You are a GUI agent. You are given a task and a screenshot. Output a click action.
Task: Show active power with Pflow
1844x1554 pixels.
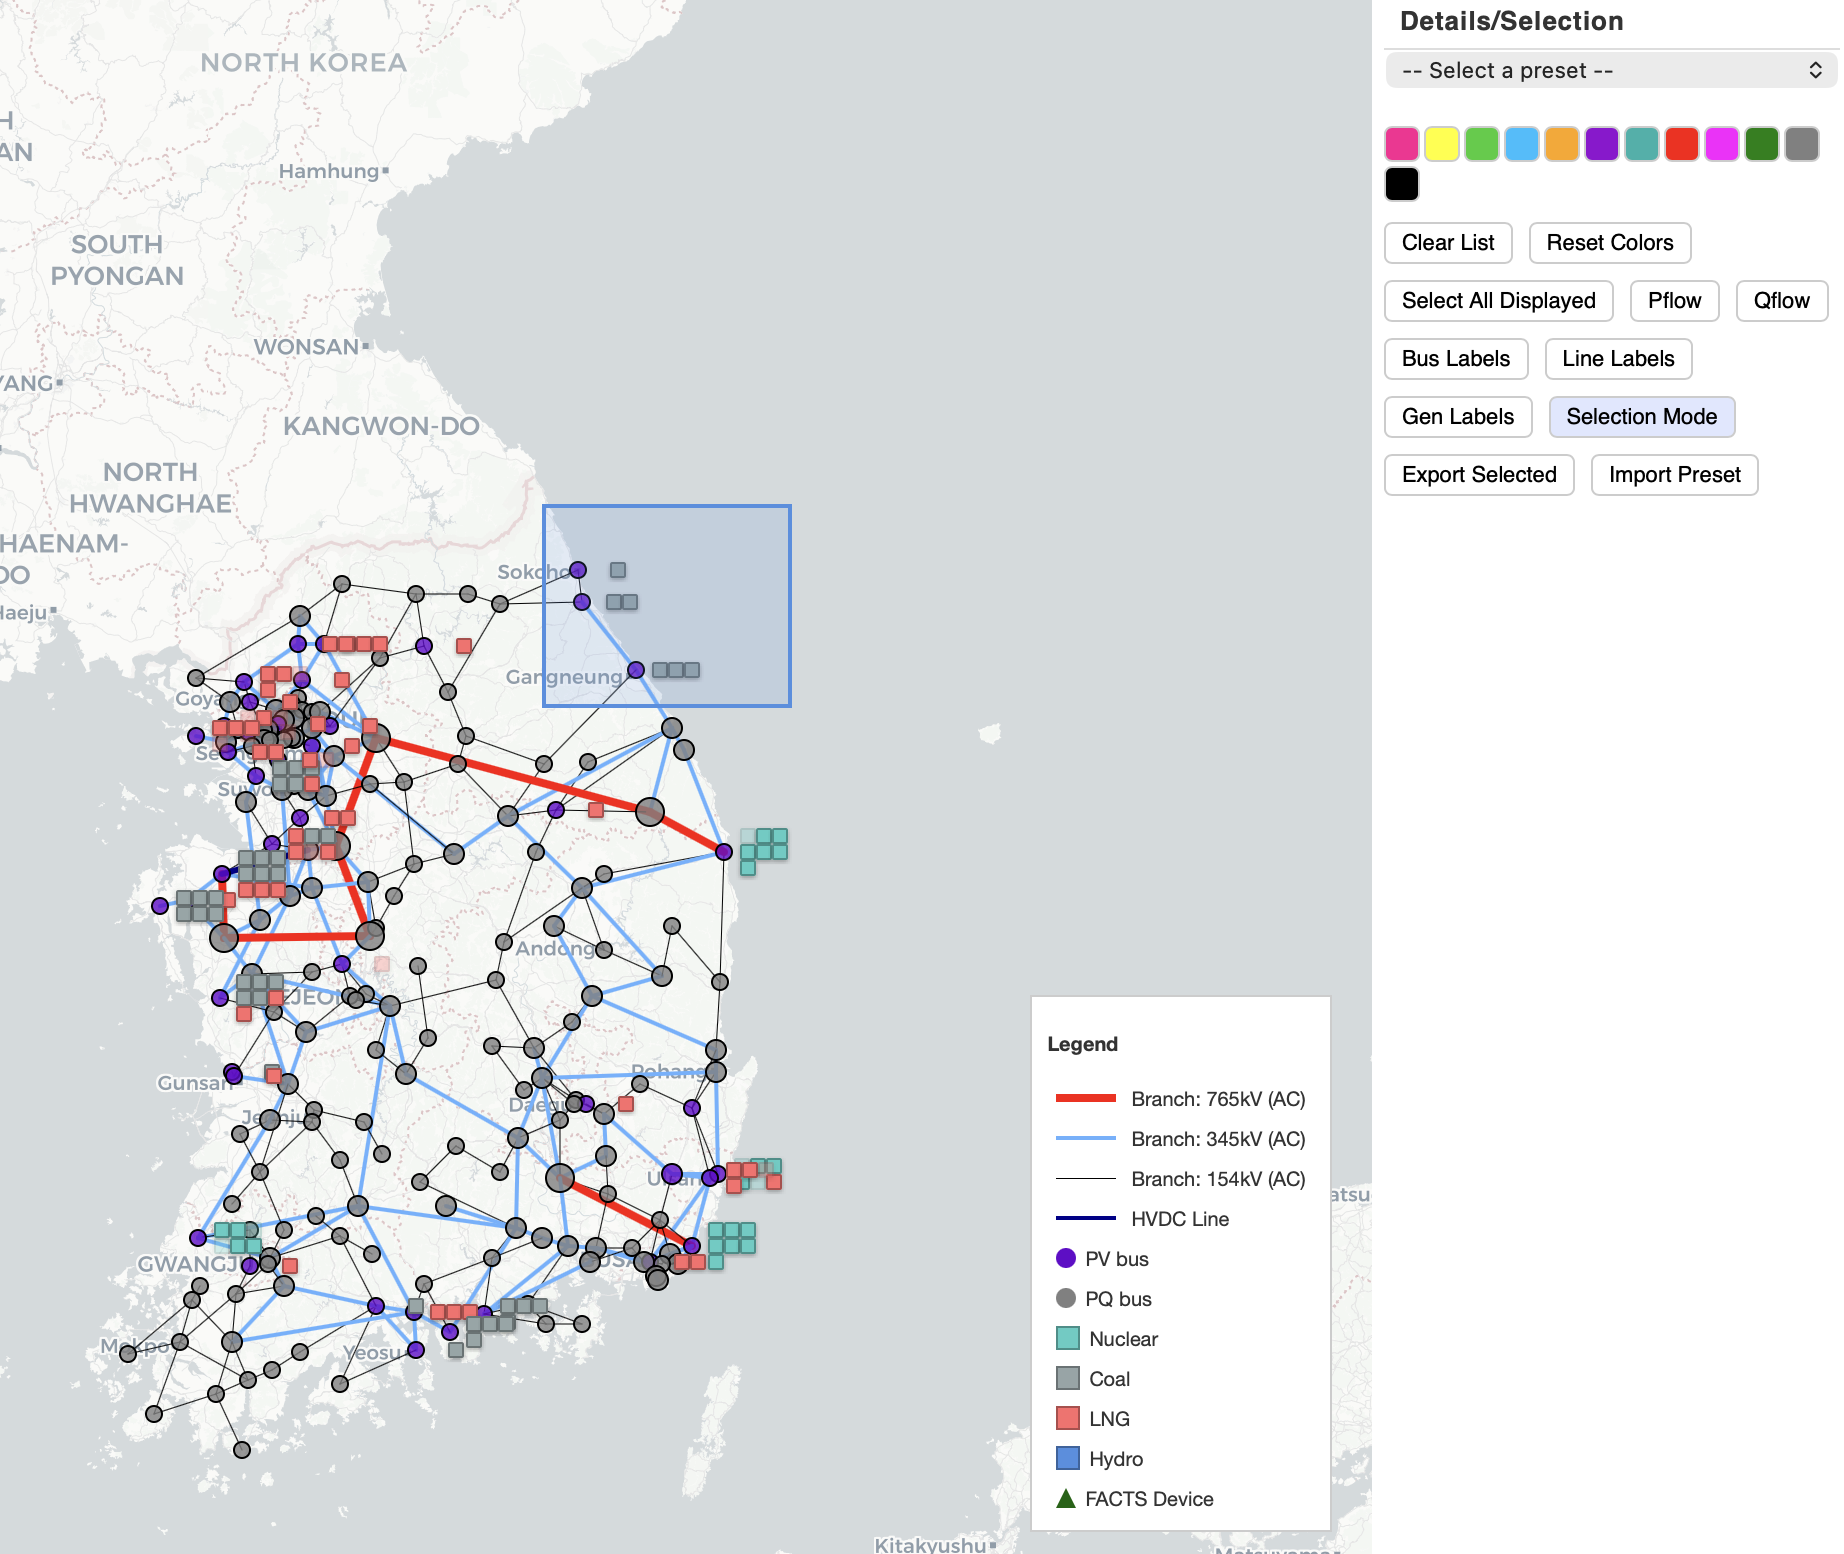(1673, 301)
